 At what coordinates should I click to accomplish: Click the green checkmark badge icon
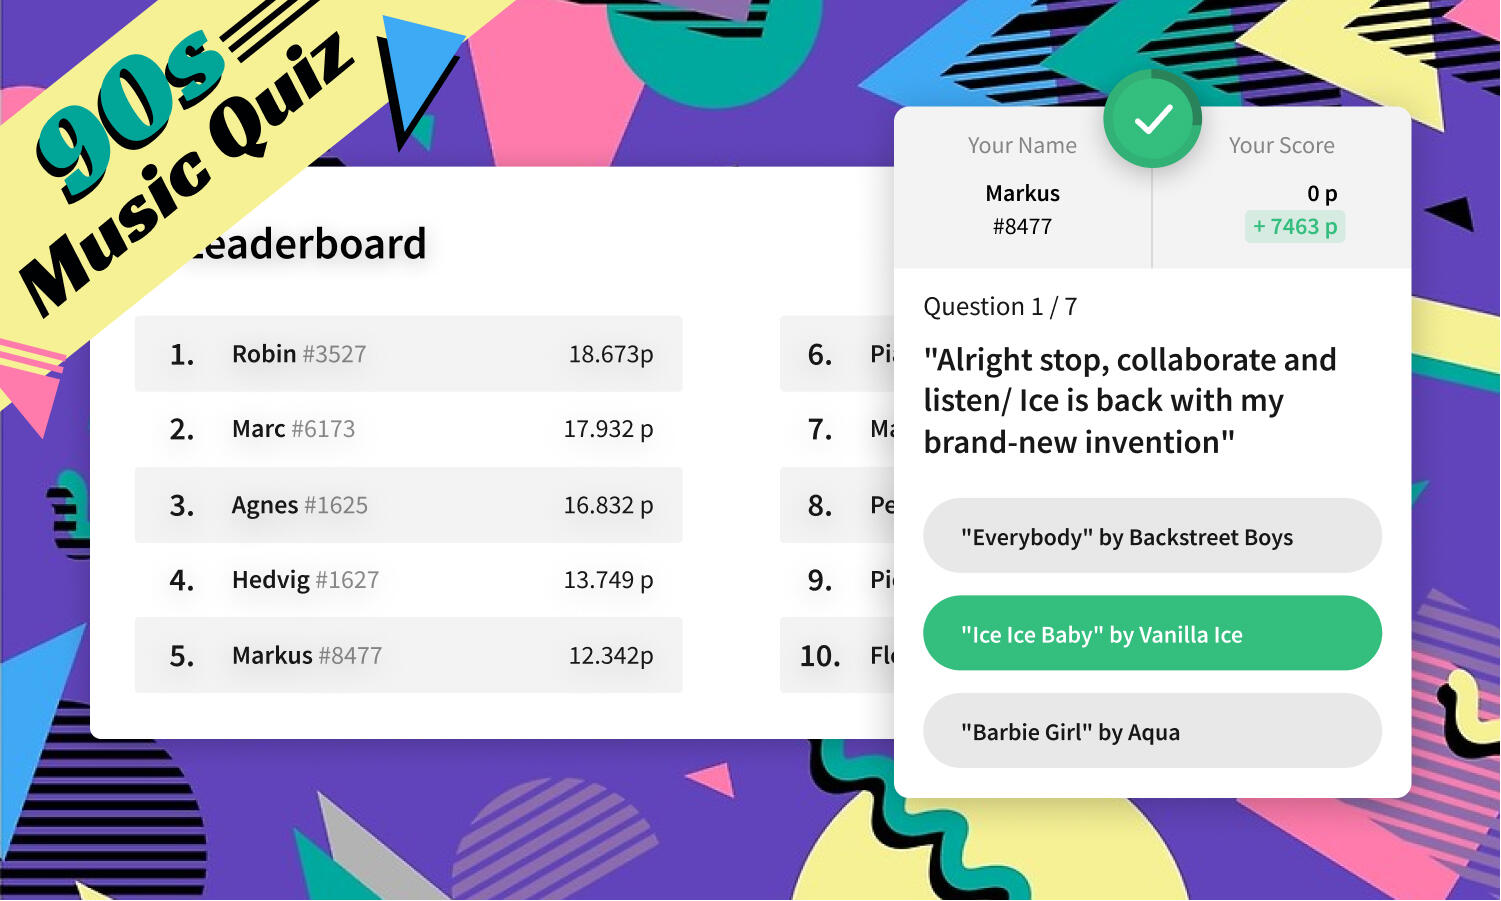click(1152, 119)
